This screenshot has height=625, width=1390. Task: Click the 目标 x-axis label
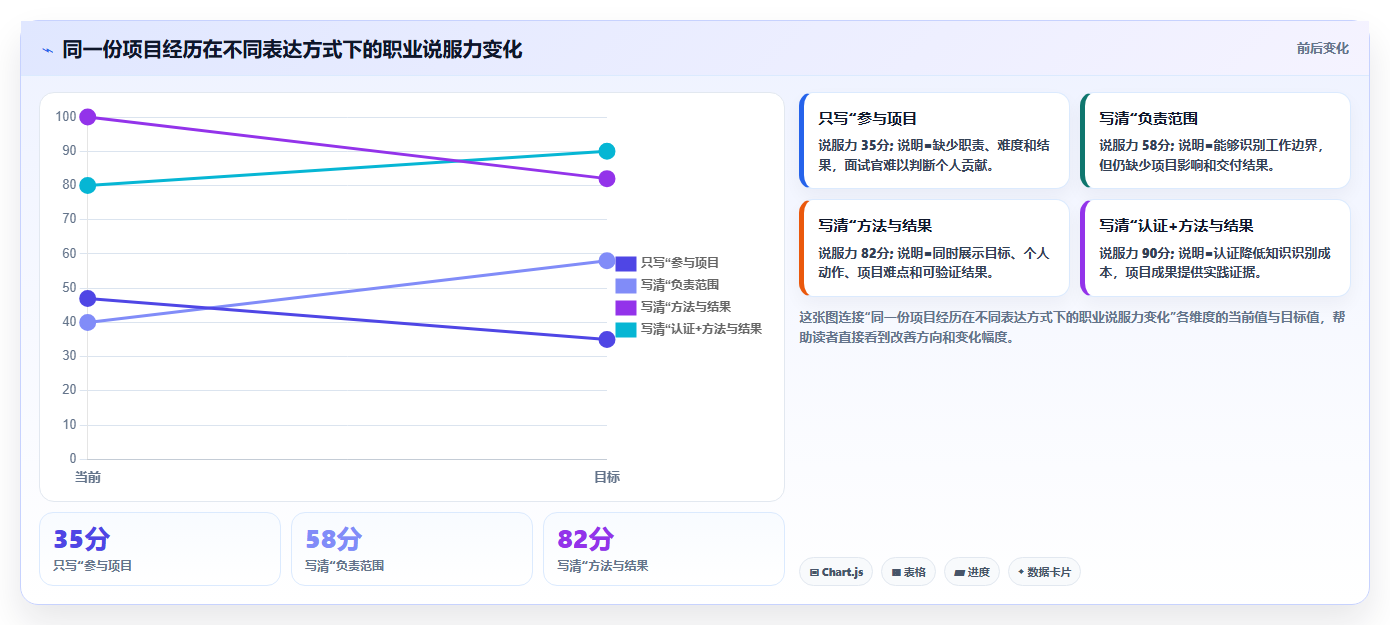click(606, 477)
